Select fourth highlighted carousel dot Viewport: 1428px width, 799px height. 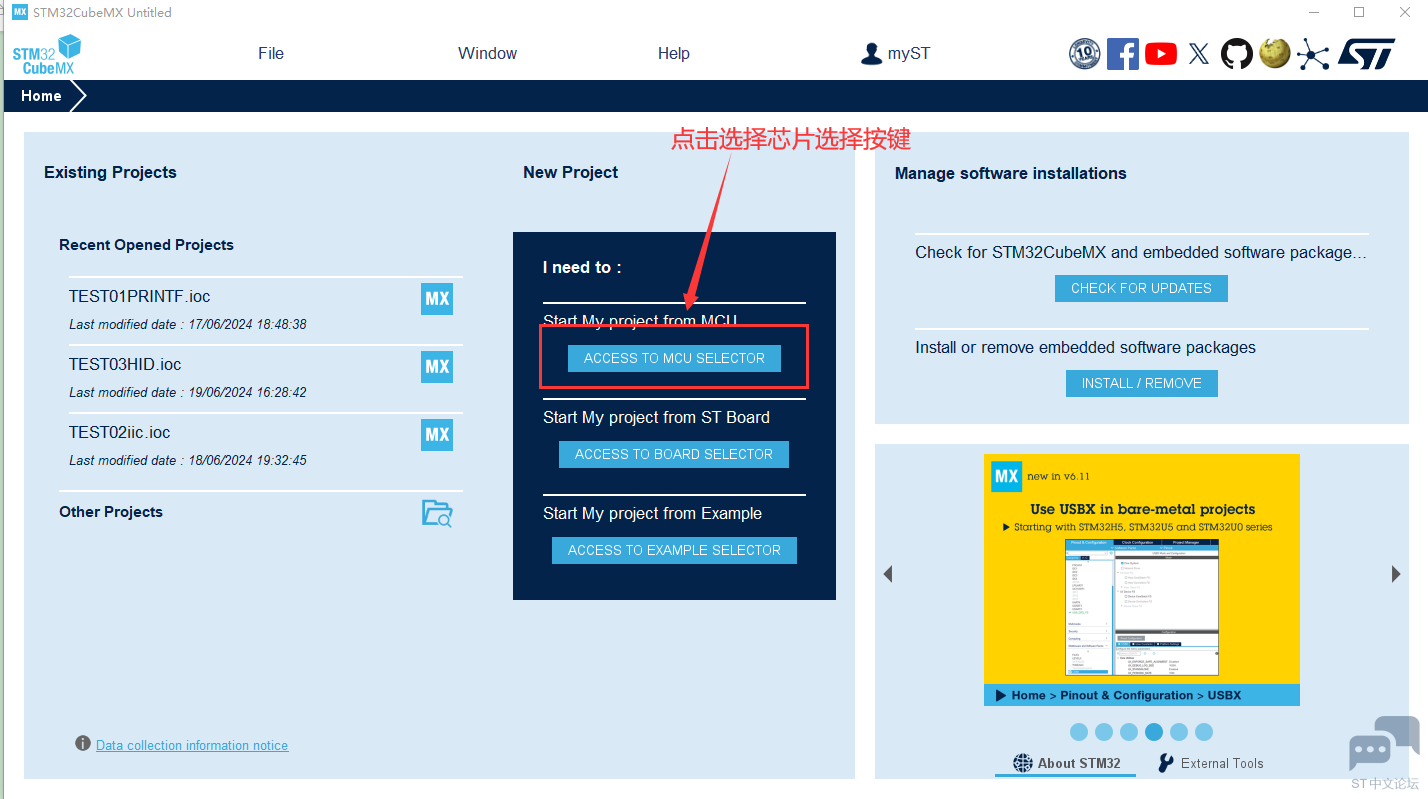click(1154, 732)
